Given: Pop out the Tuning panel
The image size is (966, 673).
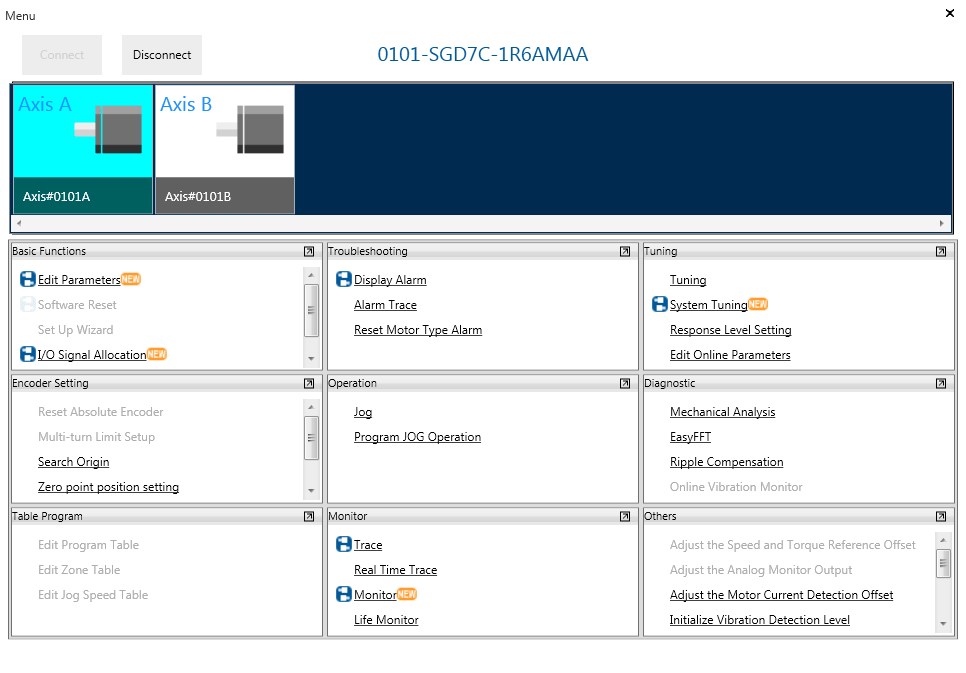Looking at the screenshot, I should coord(941,252).
